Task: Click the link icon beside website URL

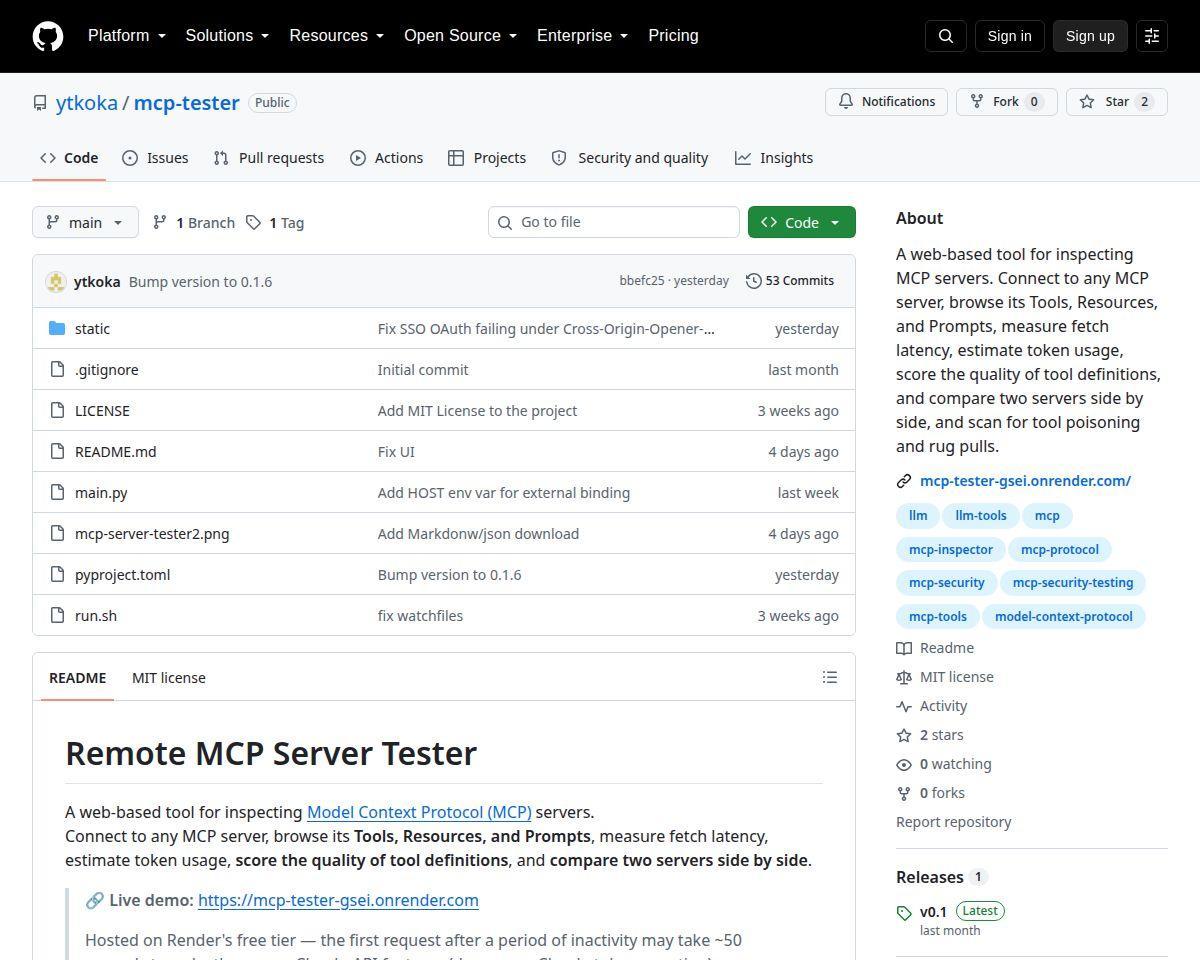Action: [x=904, y=481]
